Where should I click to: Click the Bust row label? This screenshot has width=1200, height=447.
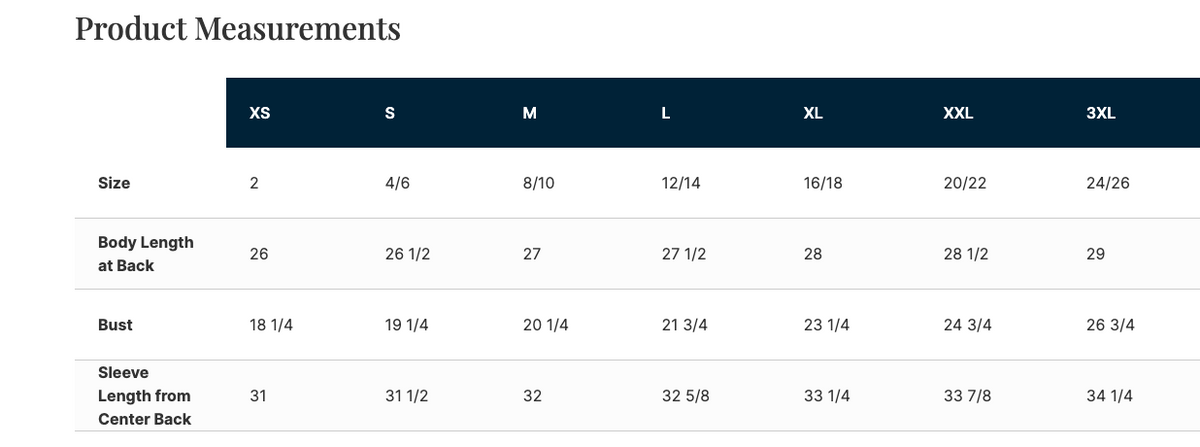115,325
